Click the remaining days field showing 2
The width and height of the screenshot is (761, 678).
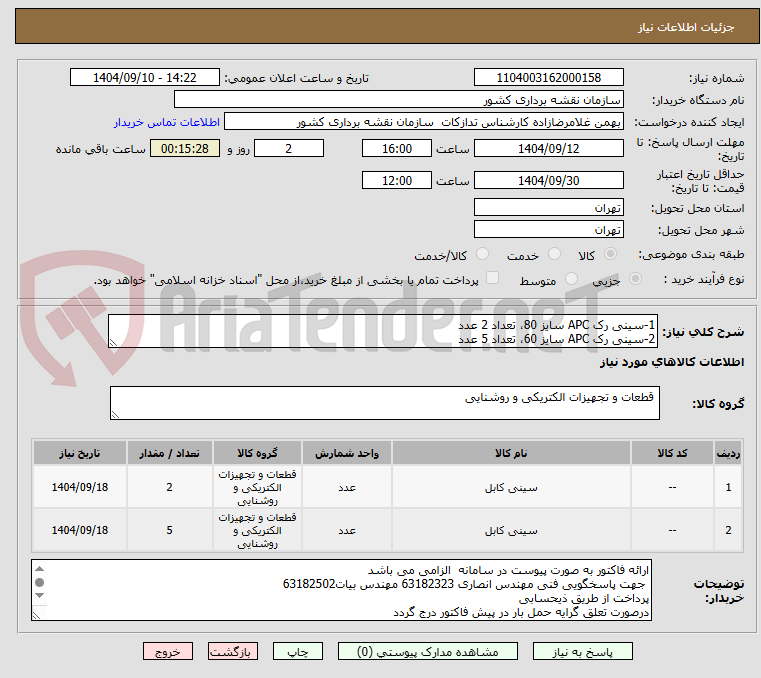289,148
